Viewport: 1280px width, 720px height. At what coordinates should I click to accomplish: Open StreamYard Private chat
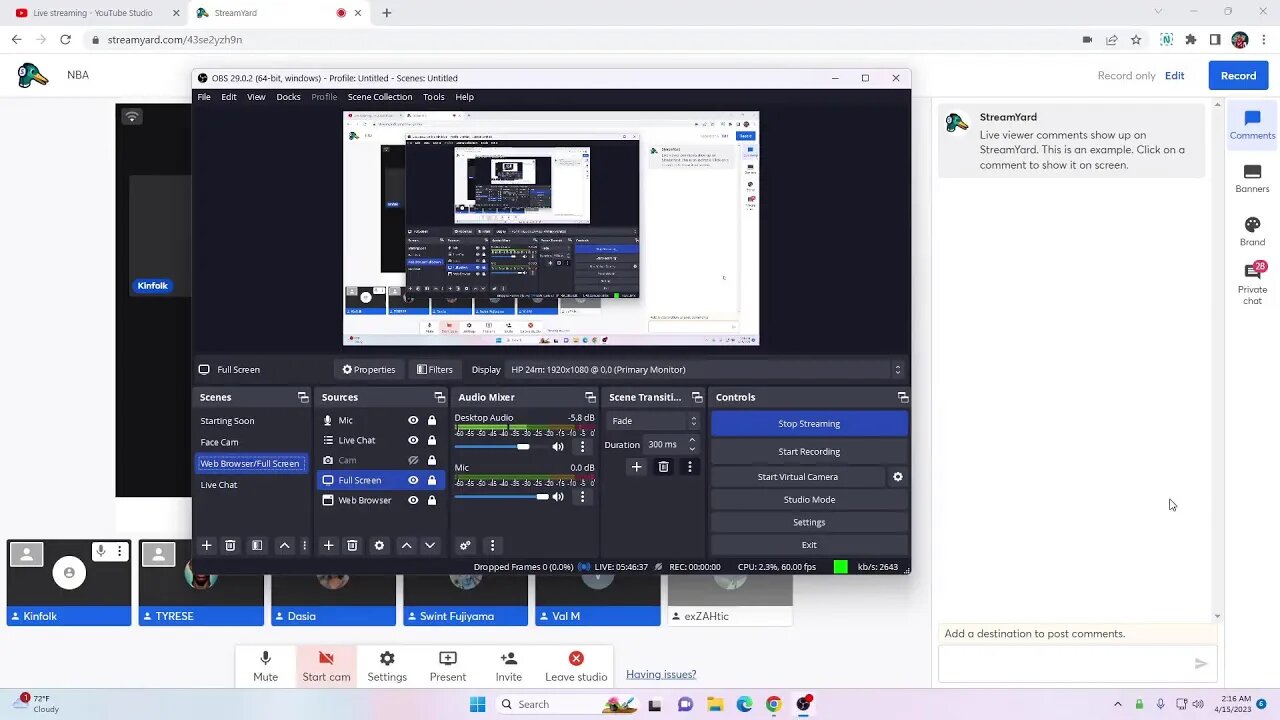pos(1252,284)
